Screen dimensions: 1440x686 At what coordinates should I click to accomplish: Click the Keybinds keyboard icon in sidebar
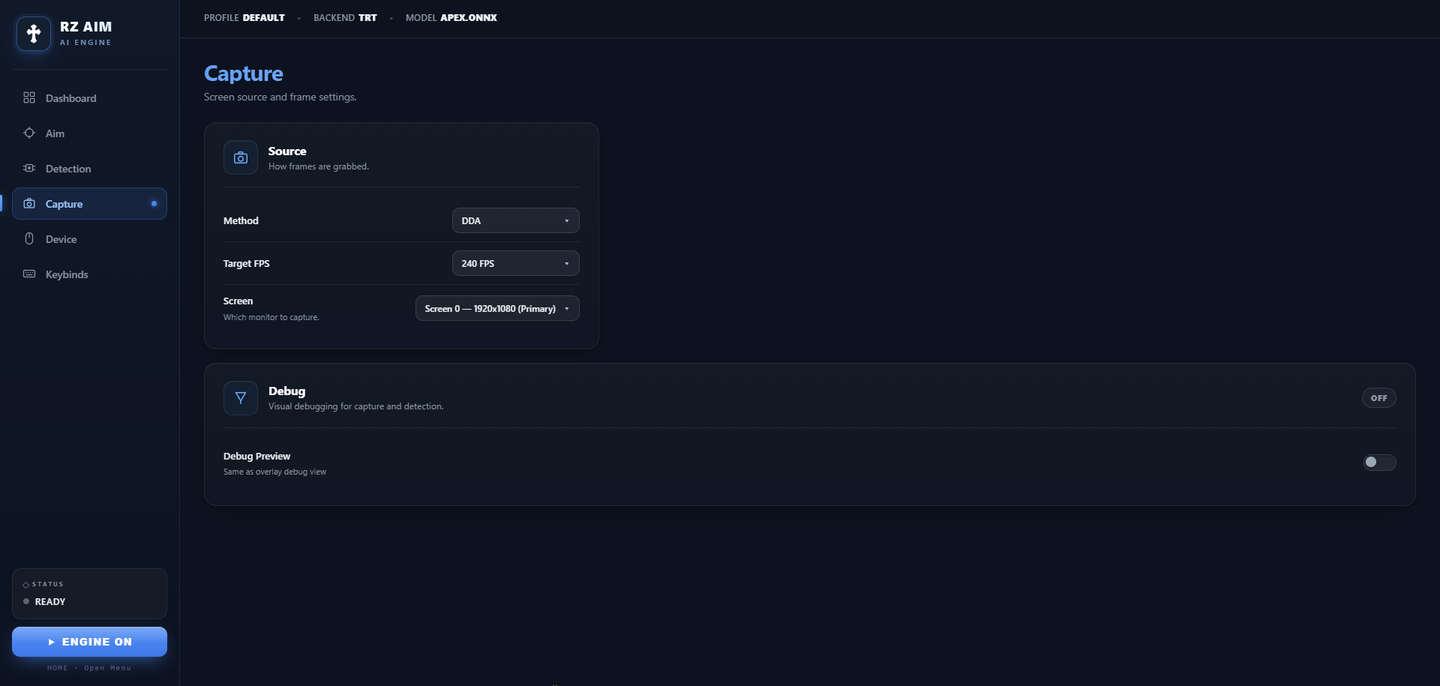click(x=29, y=274)
